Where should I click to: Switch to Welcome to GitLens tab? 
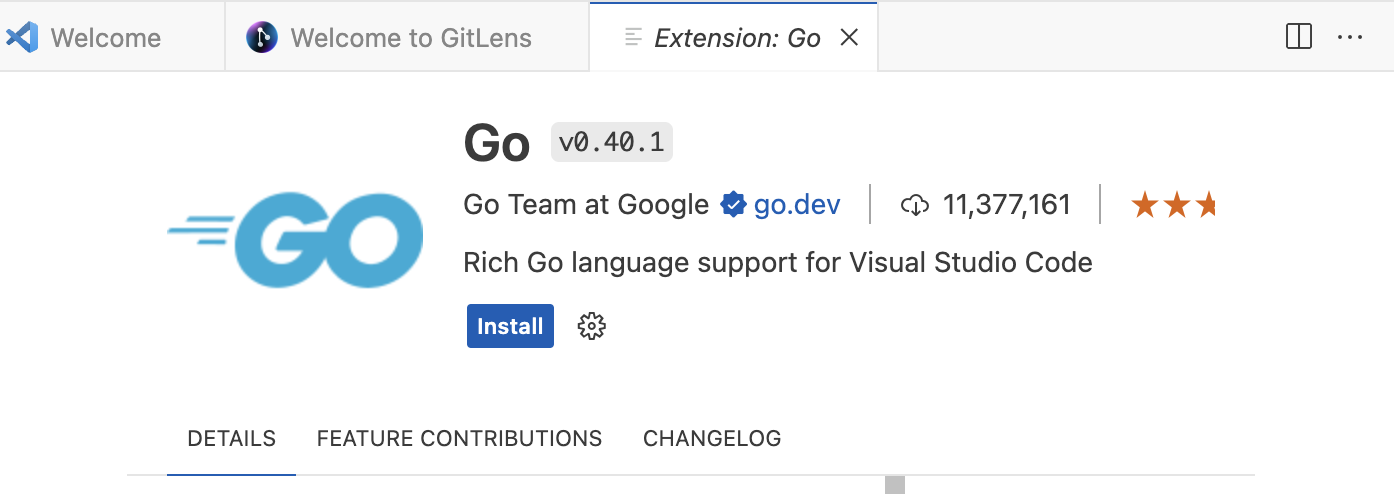point(411,38)
